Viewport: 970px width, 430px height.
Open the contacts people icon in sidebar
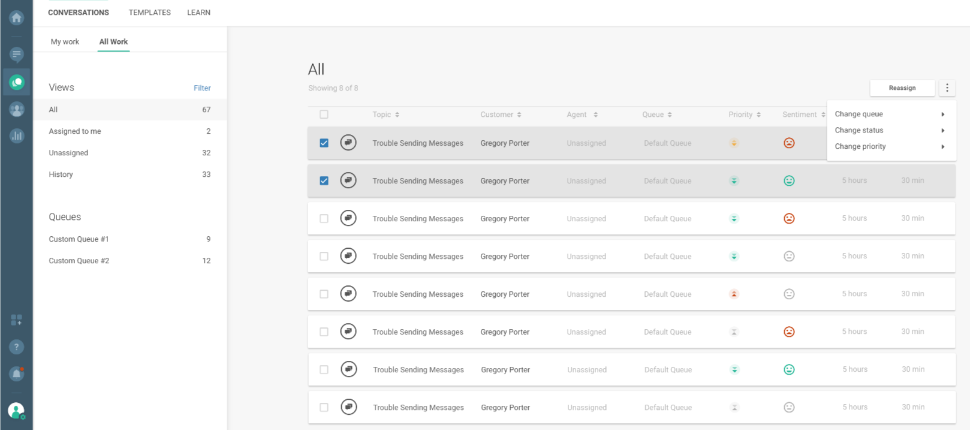[16, 109]
